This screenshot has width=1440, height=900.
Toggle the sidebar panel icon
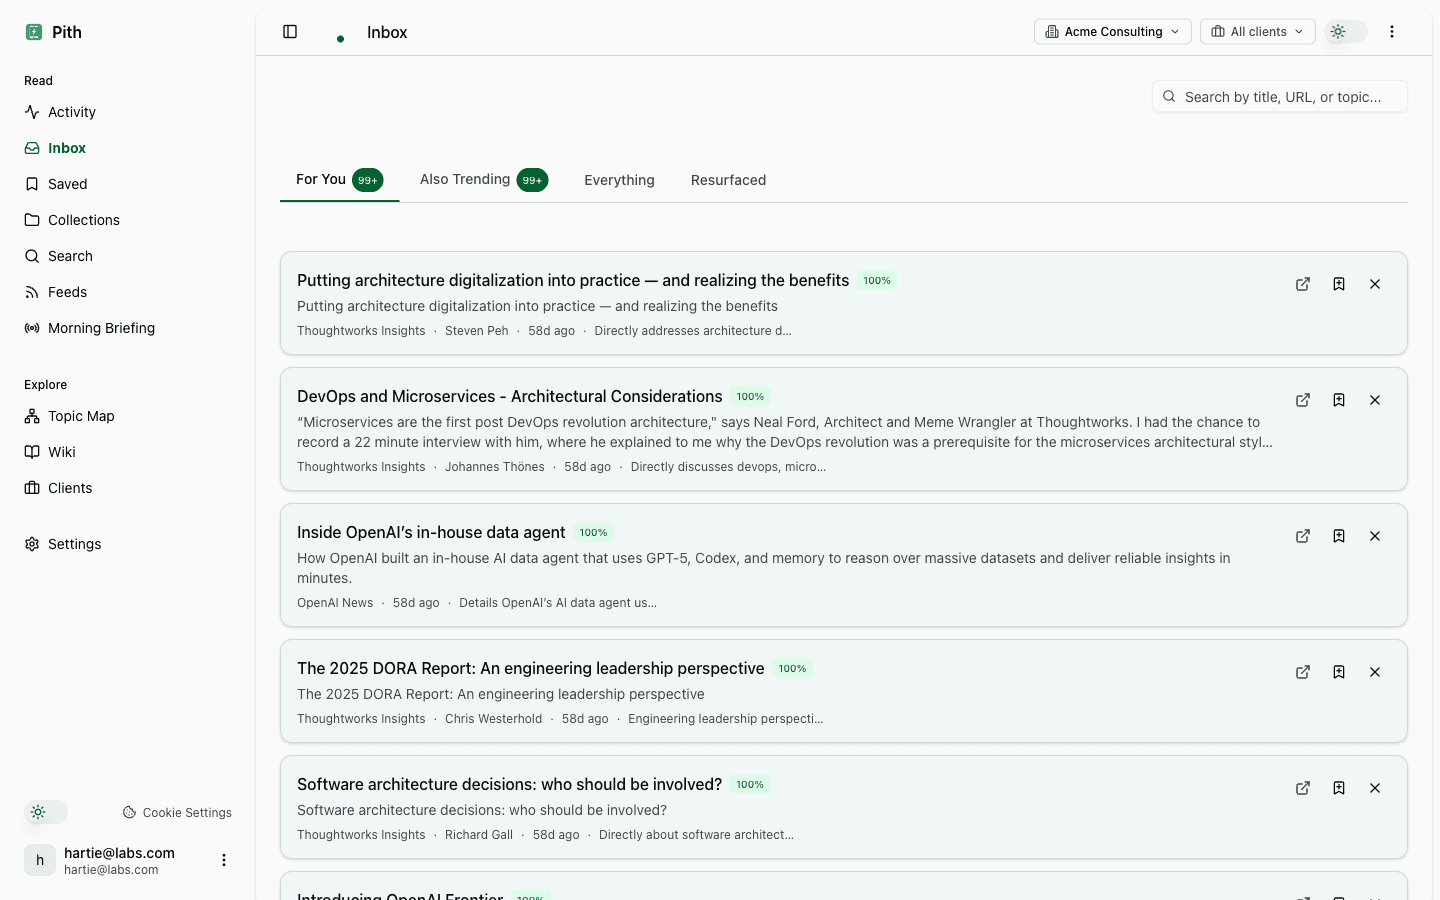tap(290, 32)
